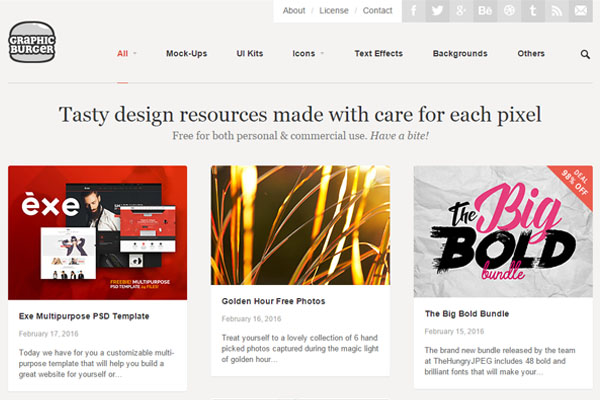Click the February 16, 2016 date
600x400 pixels.
[251, 319]
